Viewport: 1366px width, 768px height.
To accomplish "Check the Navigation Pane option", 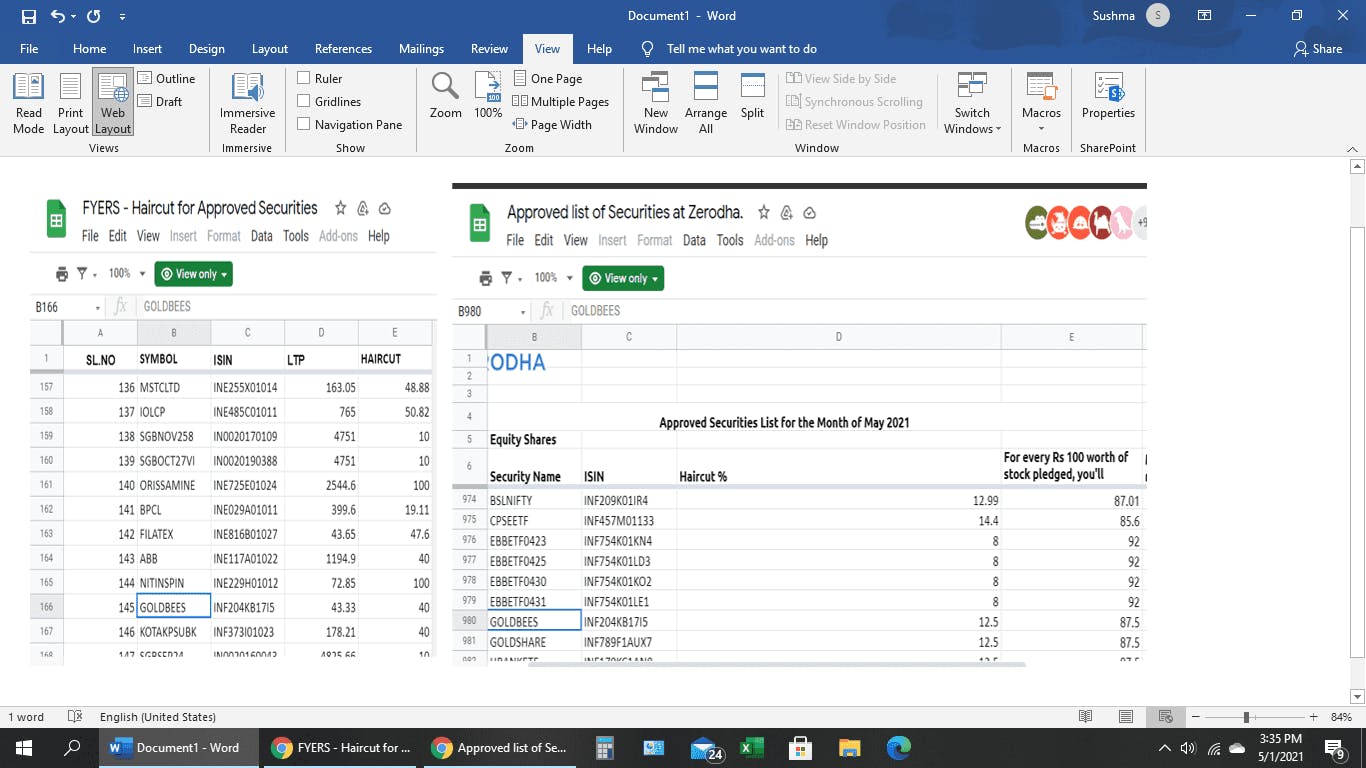I will (304, 124).
